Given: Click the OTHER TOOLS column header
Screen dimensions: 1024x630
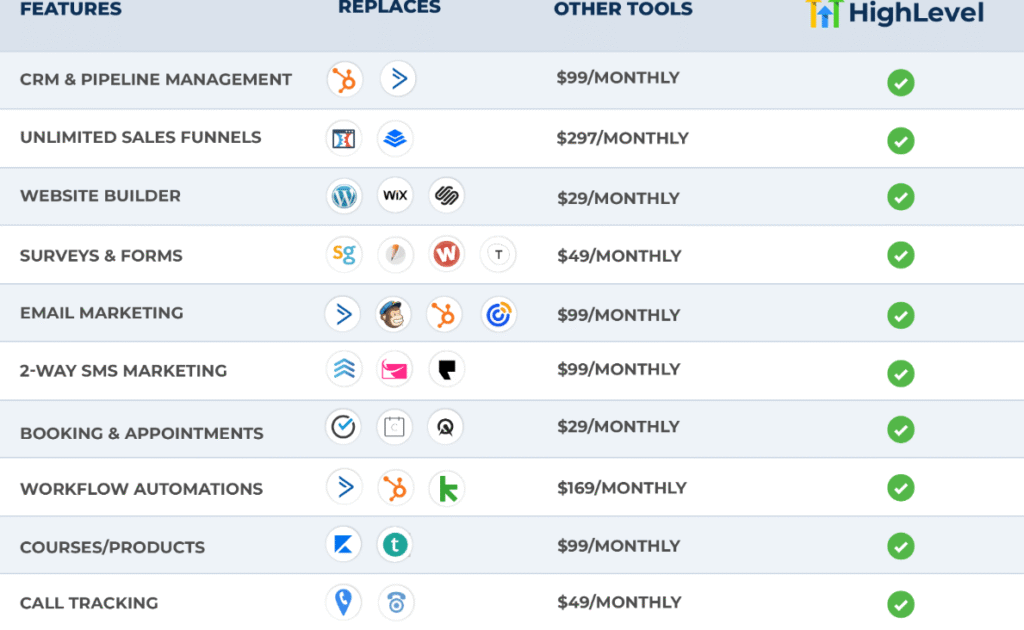Looking at the screenshot, I should click(x=623, y=10).
